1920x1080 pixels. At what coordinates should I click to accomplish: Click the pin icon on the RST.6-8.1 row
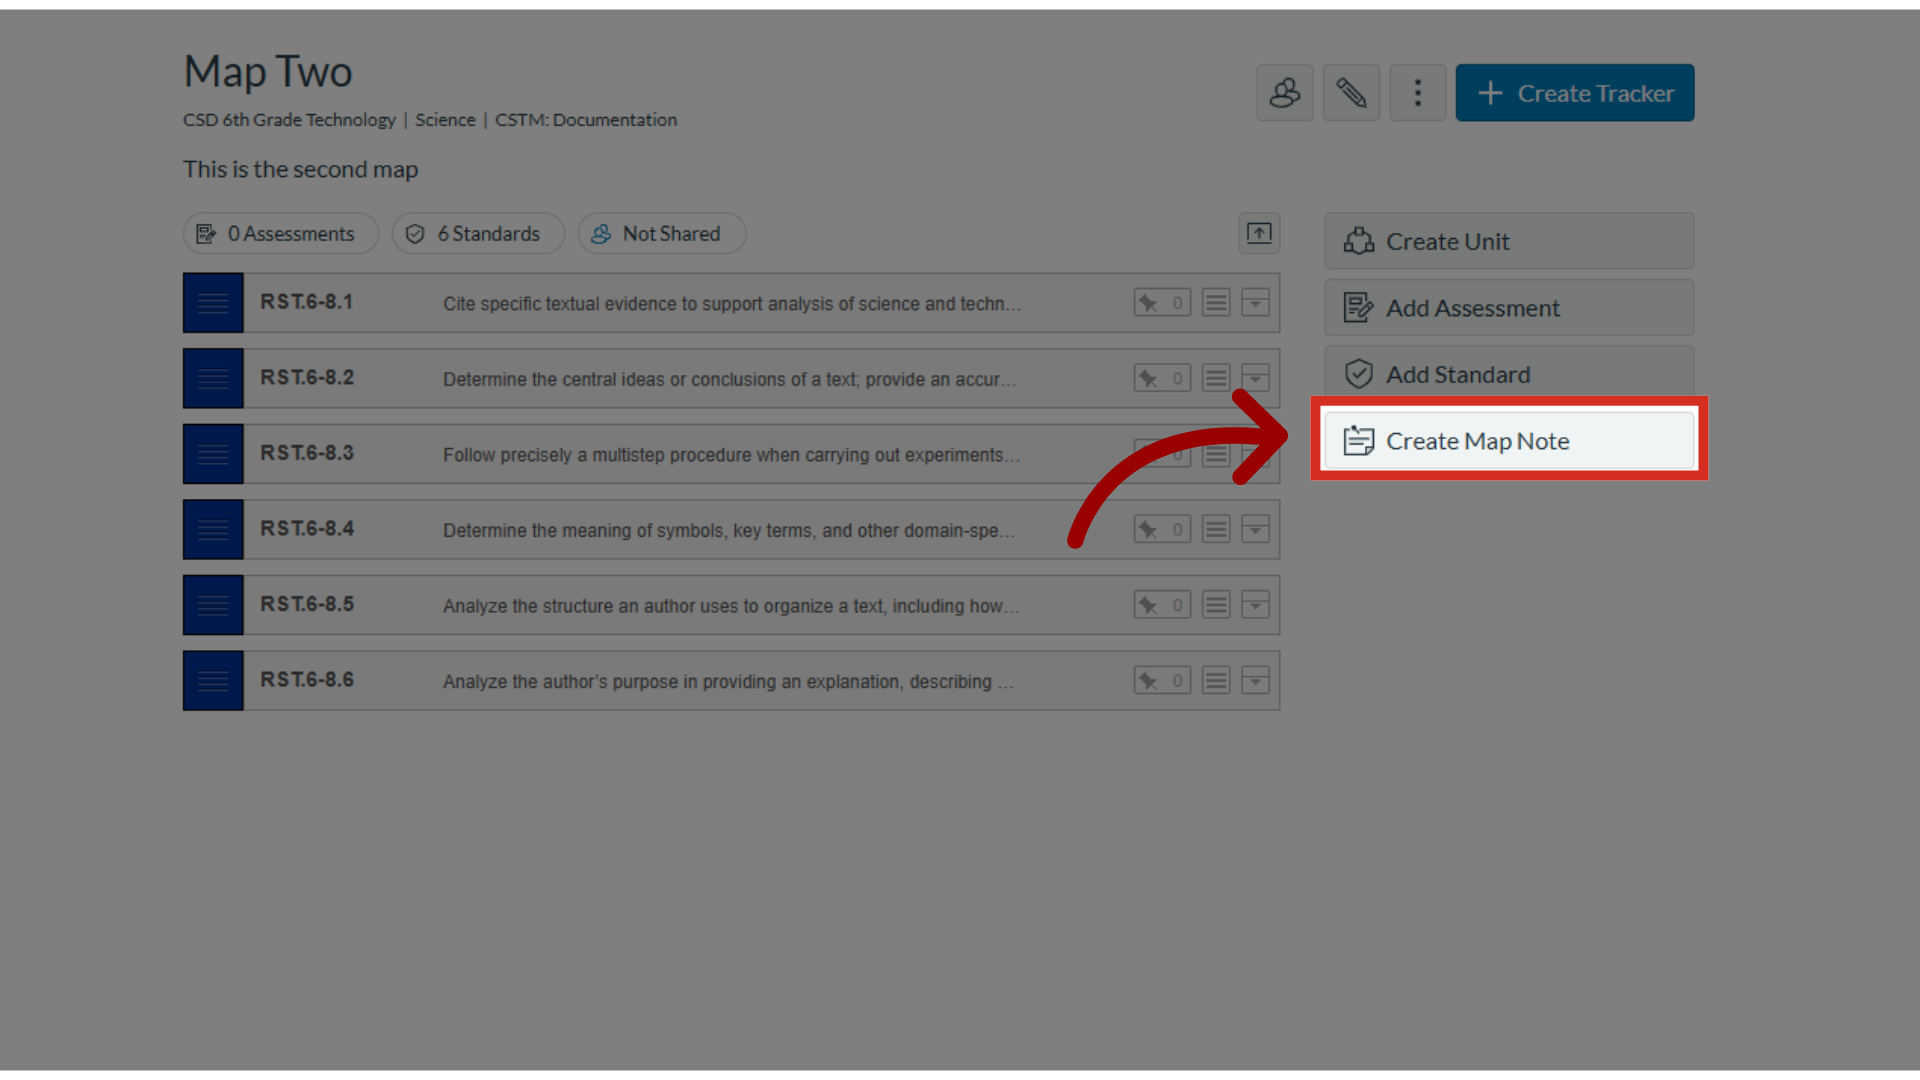(1149, 303)
